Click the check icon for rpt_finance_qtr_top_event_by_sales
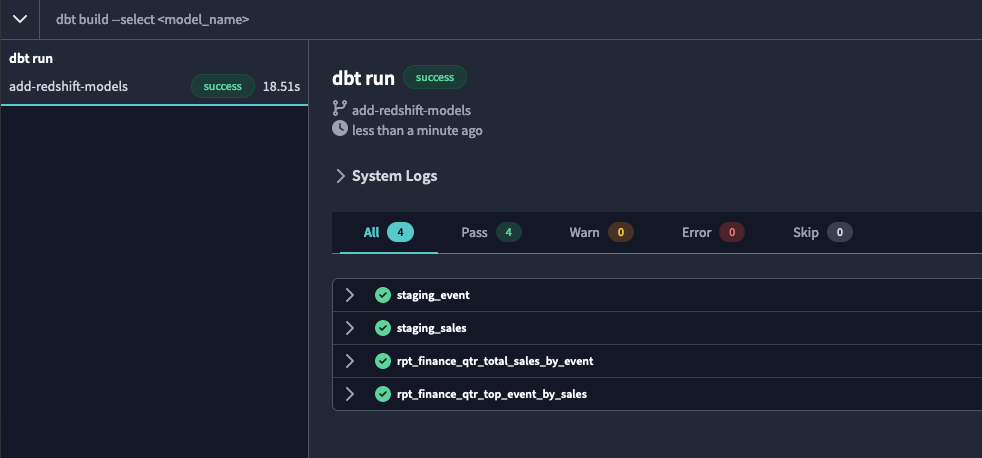 383,394
